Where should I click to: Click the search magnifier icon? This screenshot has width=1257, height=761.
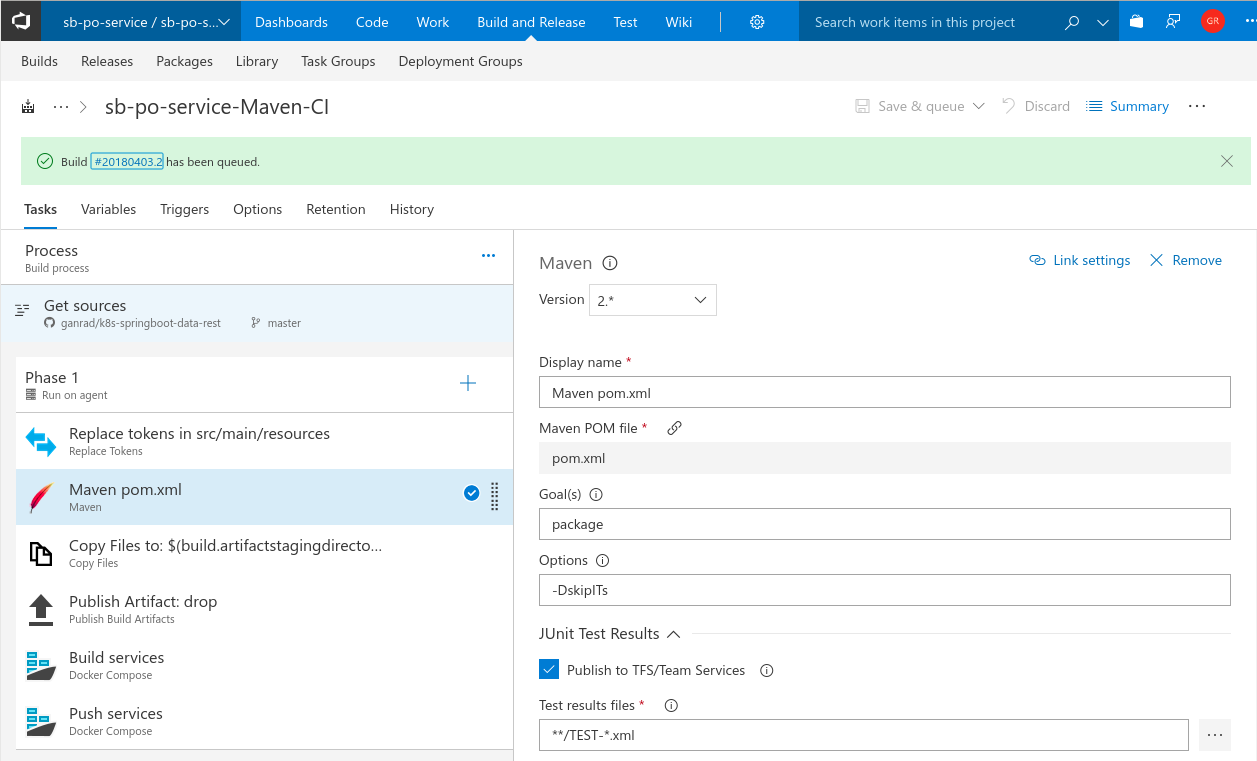click(x=1072, y=22)
